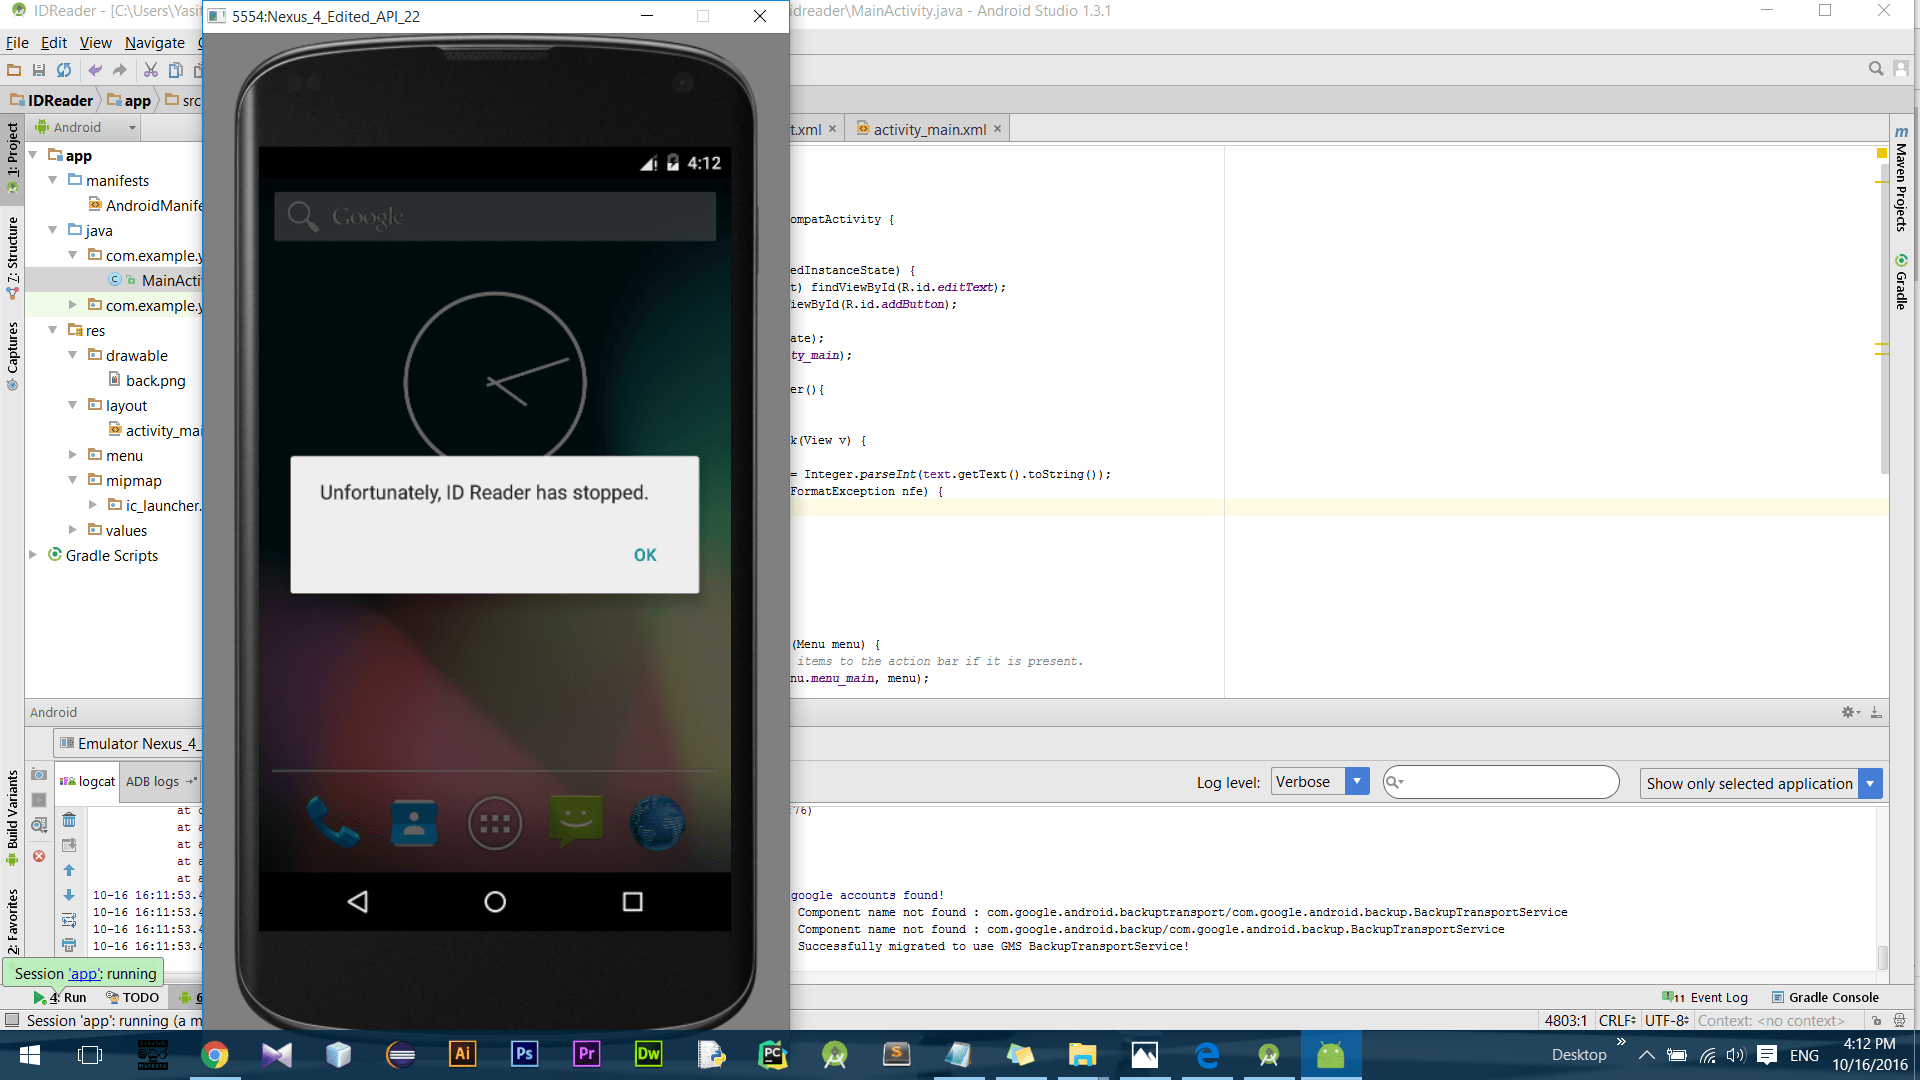Open the Chrome icon in the taskbar

click(214, 1055)
